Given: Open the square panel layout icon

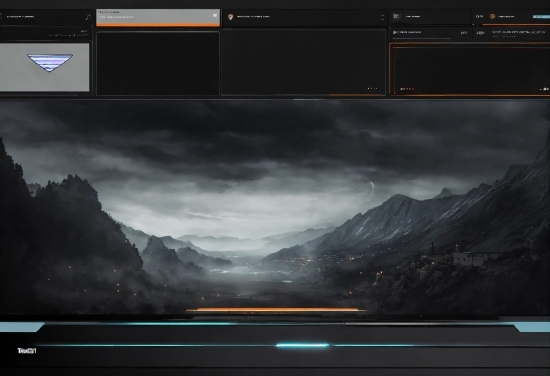Looking at the screenshot, I should [396, 16].
